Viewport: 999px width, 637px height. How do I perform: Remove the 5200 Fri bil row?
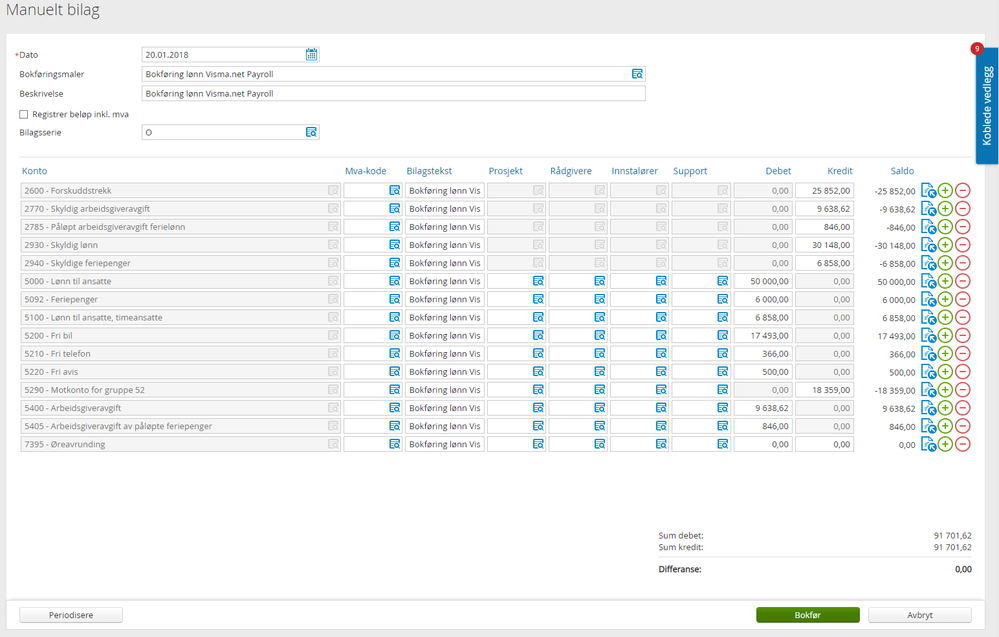(x=962, y=336)
